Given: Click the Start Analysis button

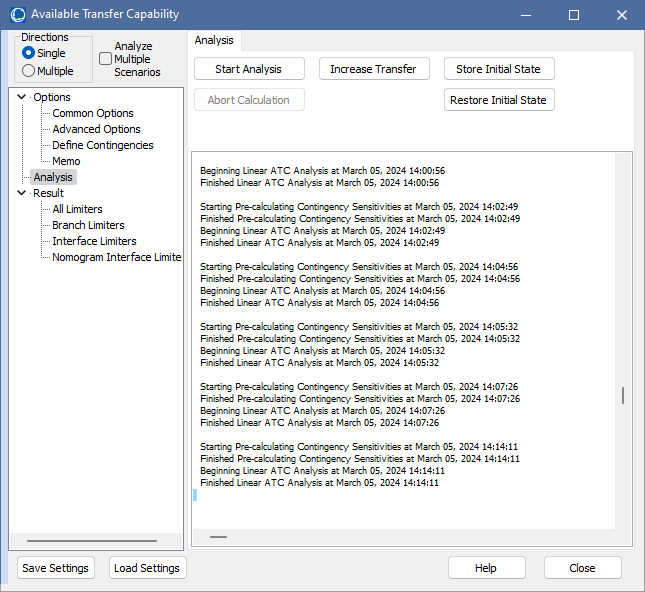Looking at the screenshot, I should [248, 69].
